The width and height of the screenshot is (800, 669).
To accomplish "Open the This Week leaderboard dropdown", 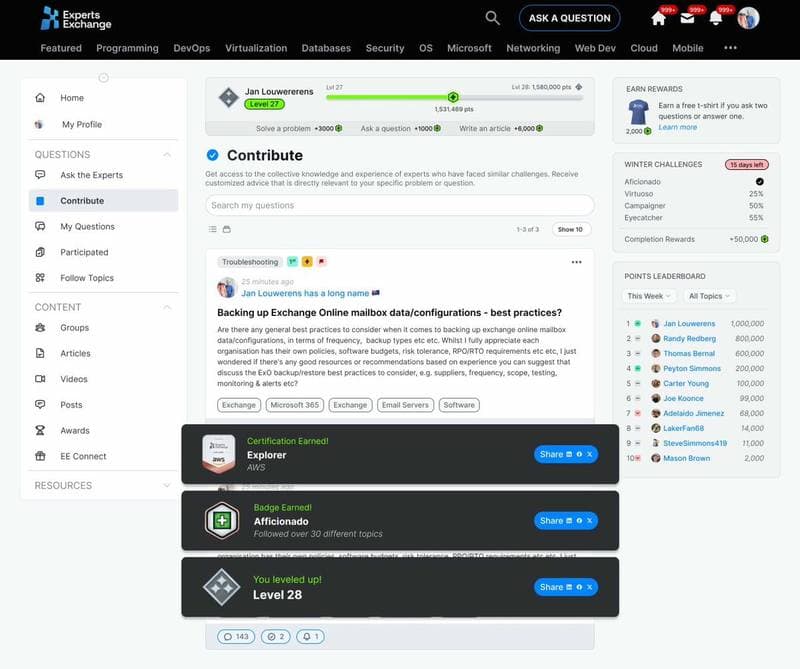I will point(649,296).
